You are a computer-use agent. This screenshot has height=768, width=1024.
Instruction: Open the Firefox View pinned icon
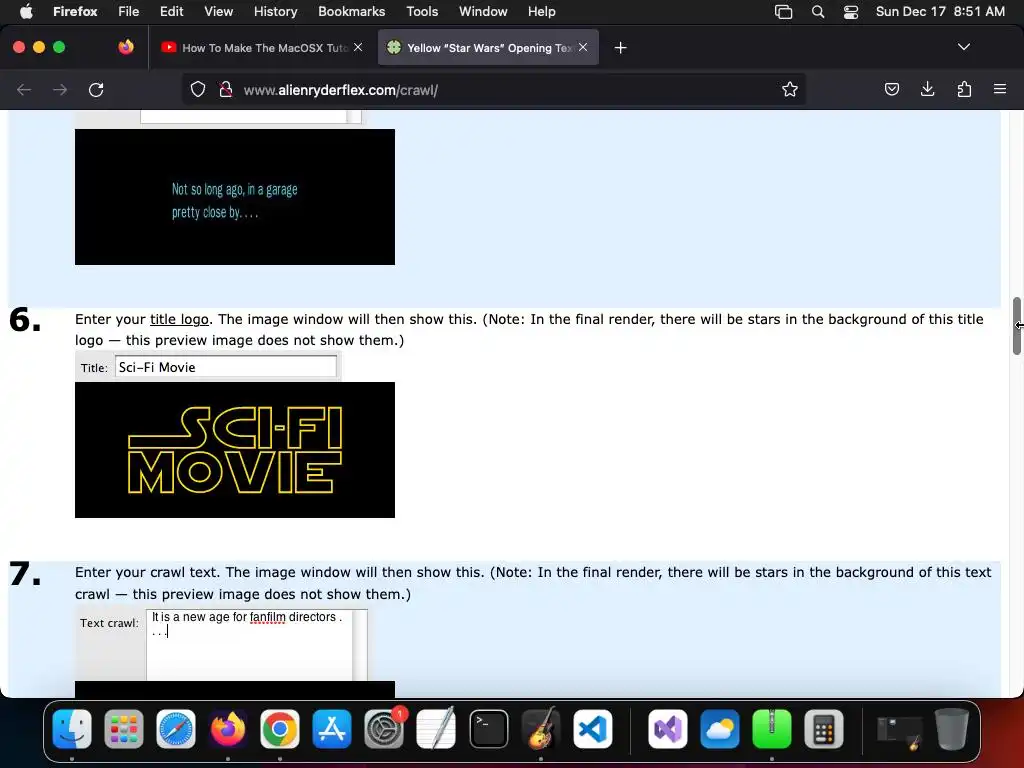point(126,47)
